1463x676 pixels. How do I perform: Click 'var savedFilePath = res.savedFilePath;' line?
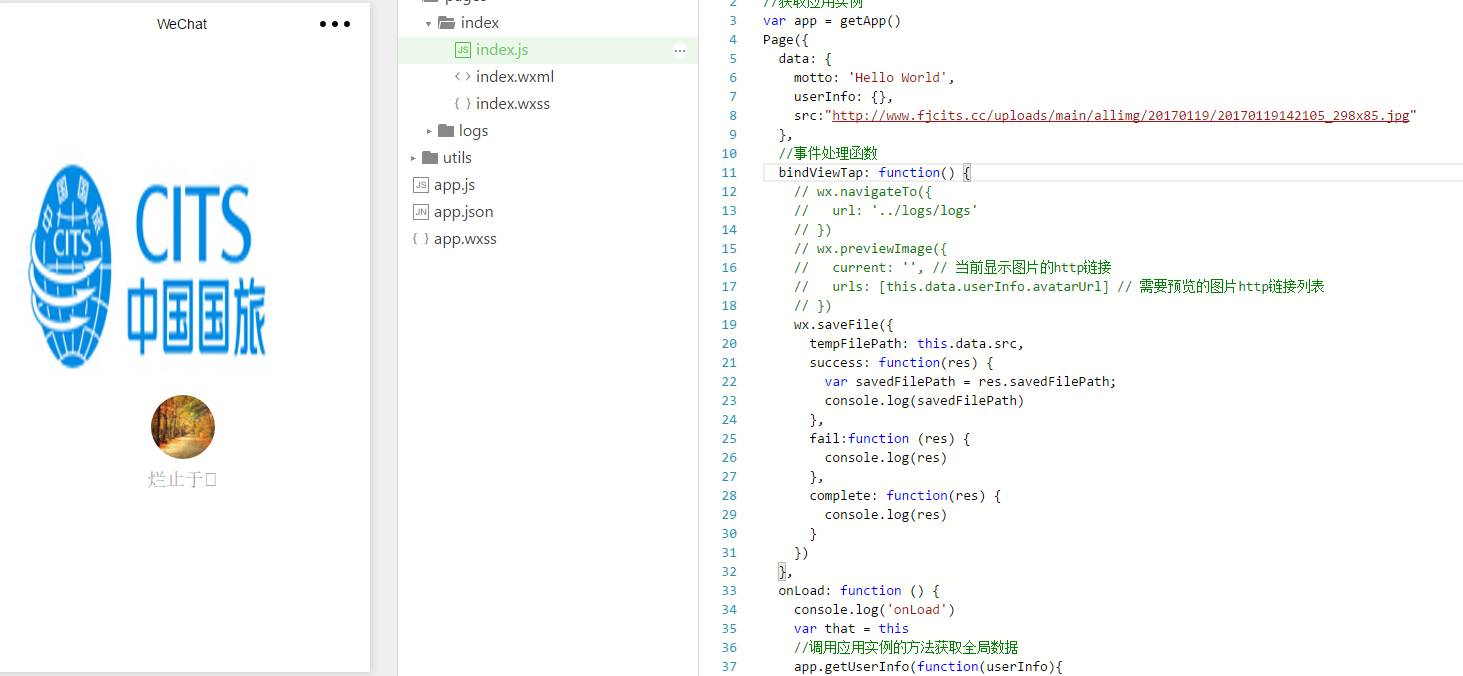point(970,381)
